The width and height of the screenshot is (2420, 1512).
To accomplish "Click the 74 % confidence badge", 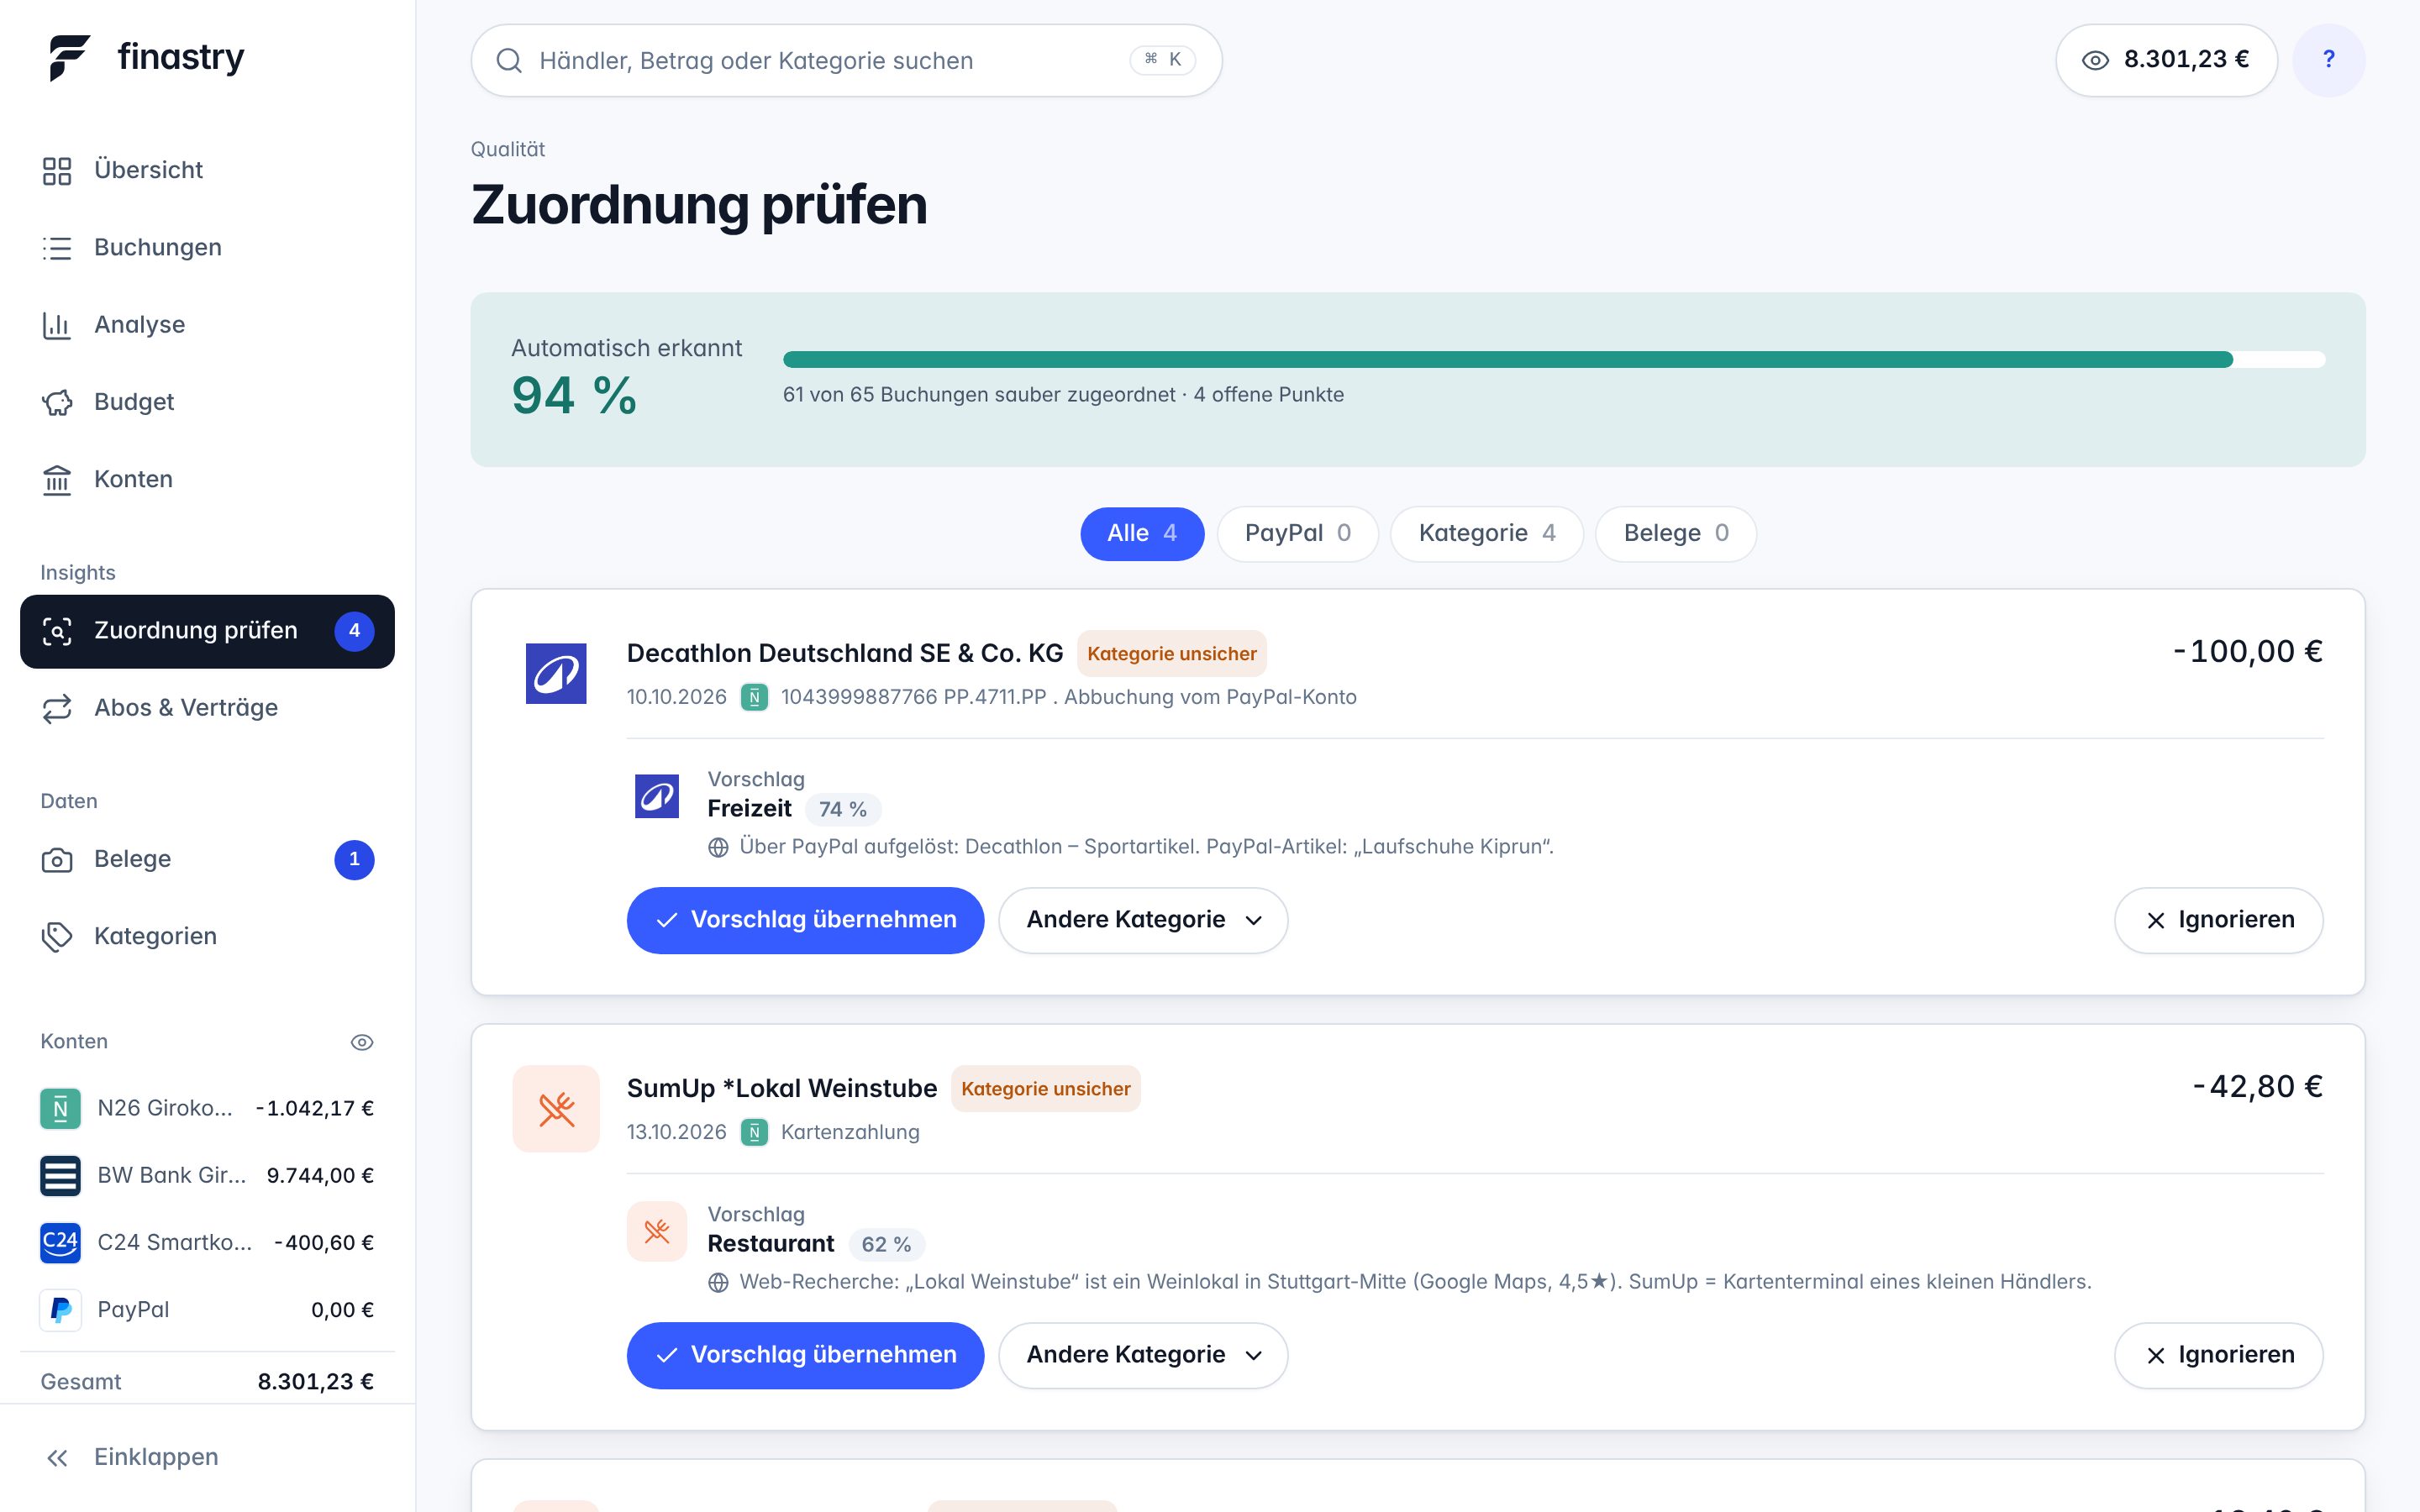I will tap(843, 810).
